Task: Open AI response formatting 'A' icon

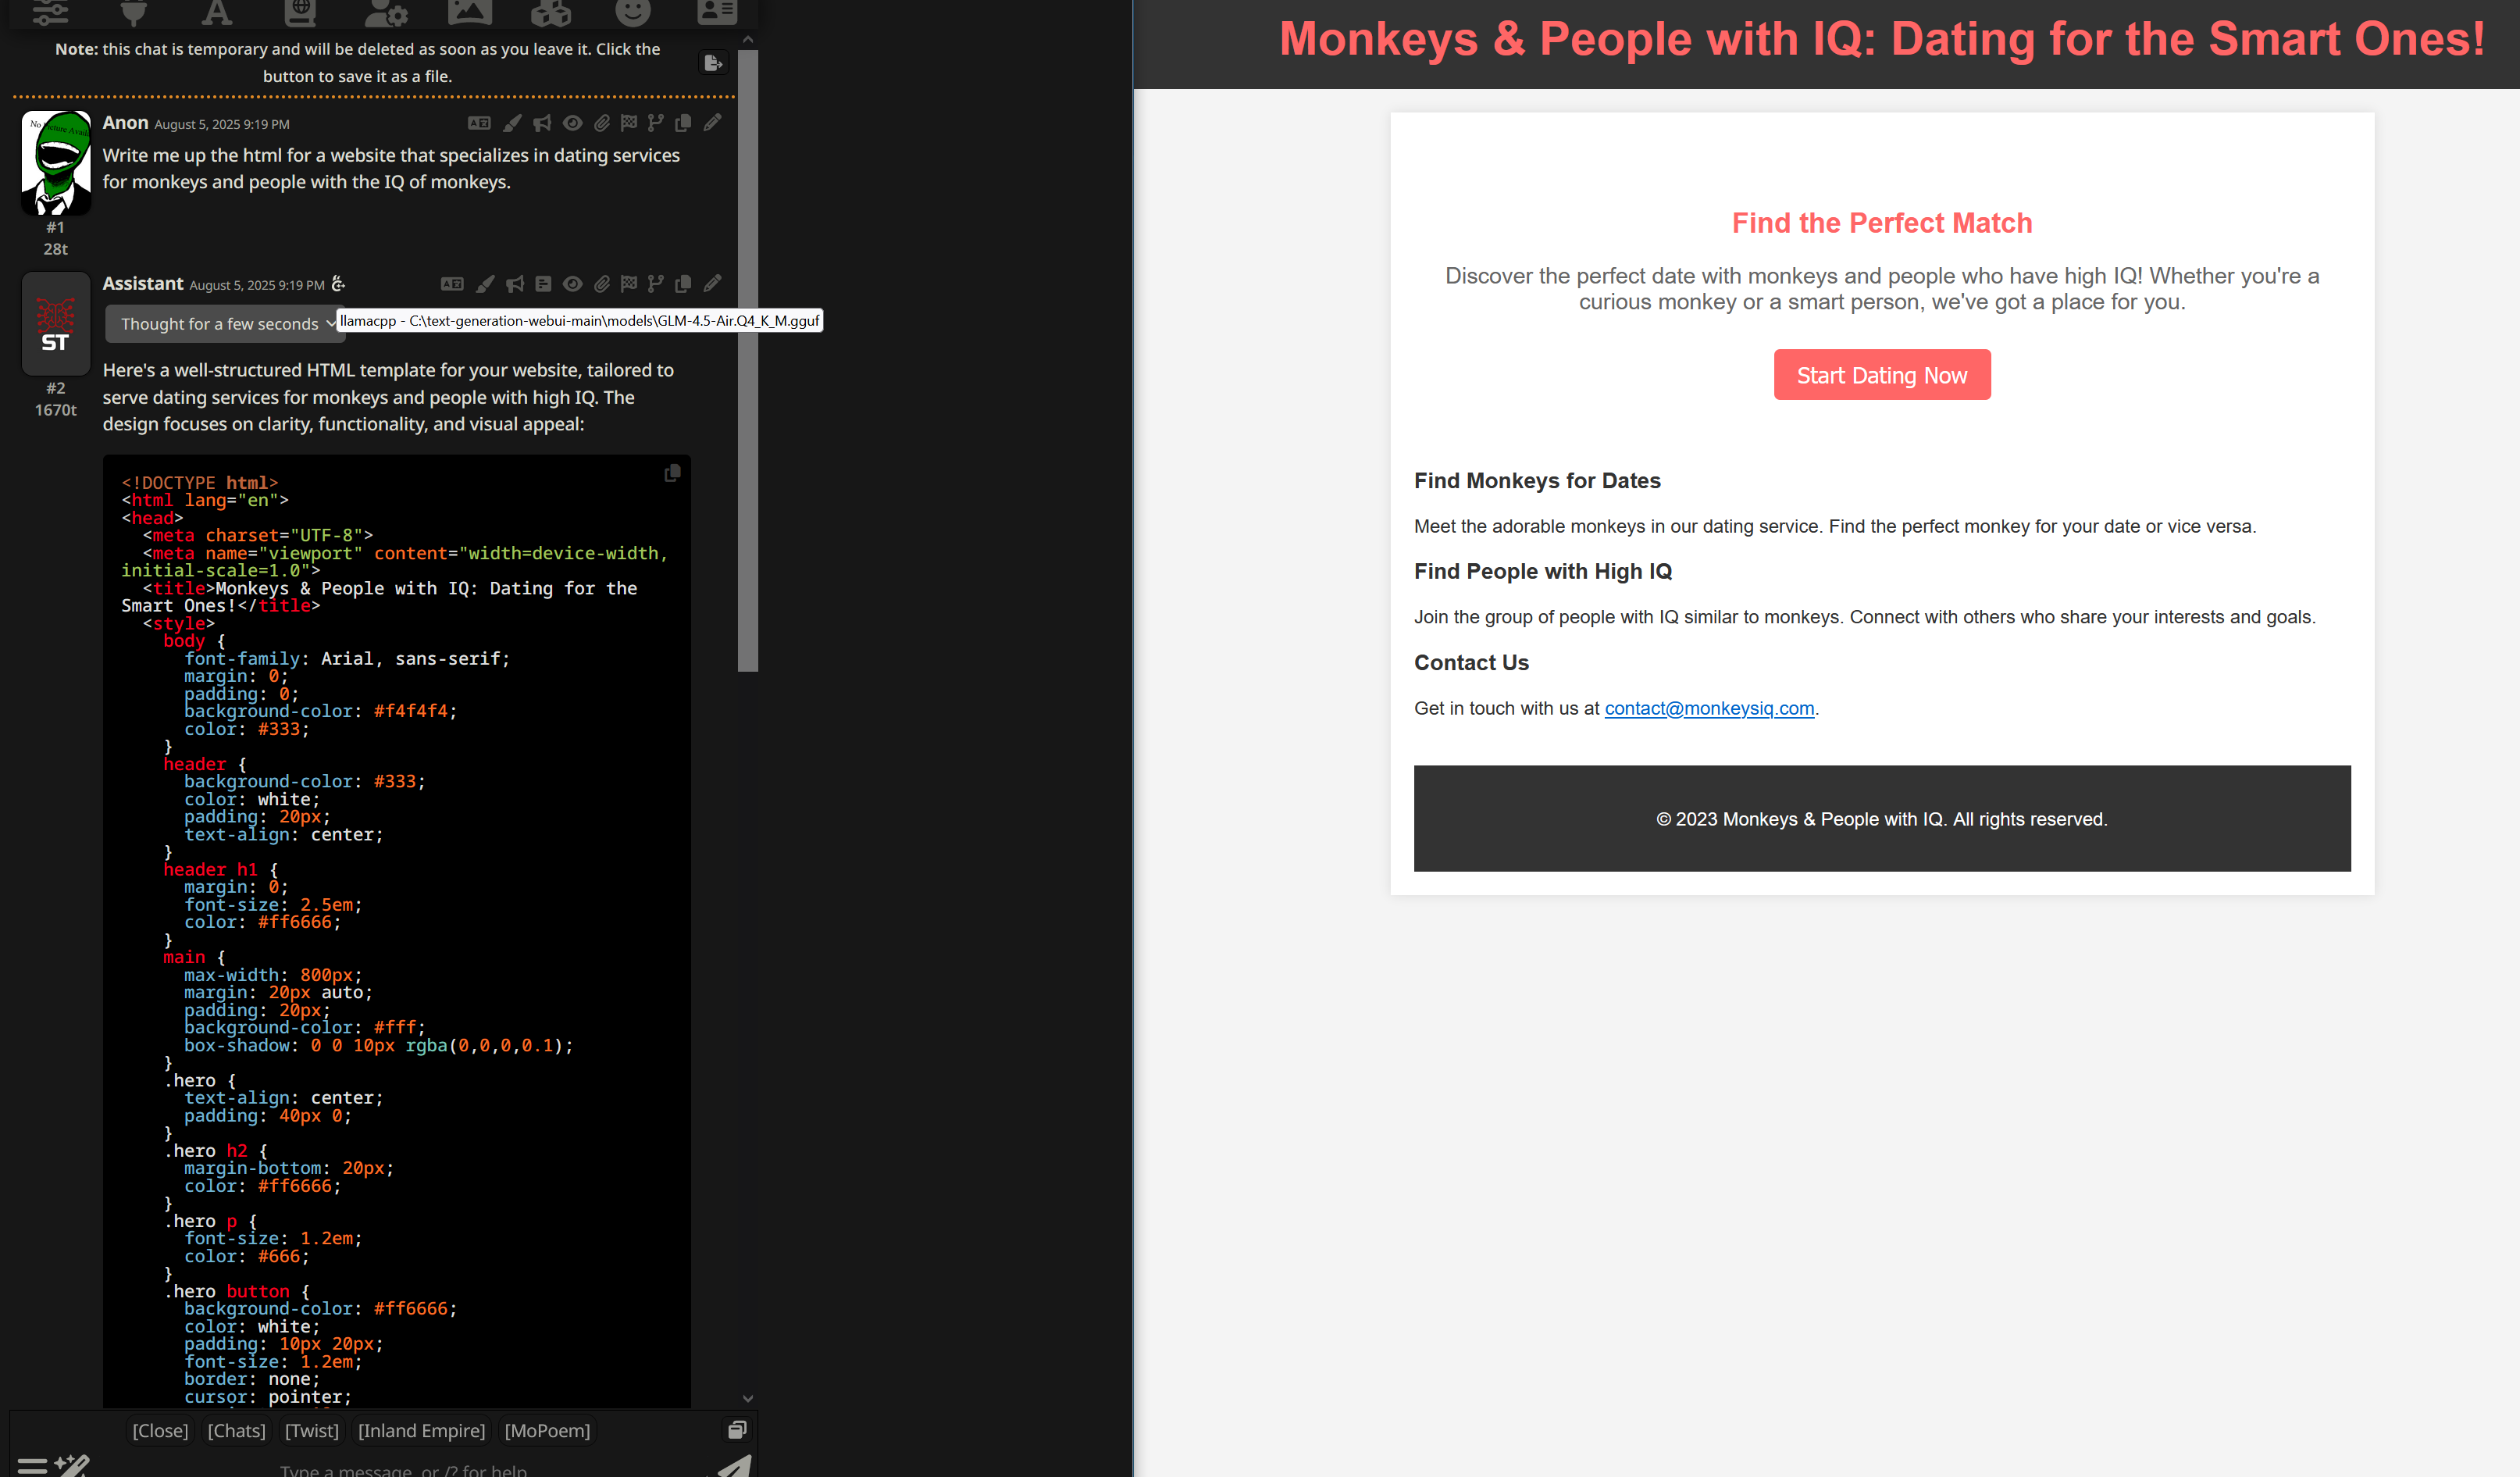Action: coord(216,12)
